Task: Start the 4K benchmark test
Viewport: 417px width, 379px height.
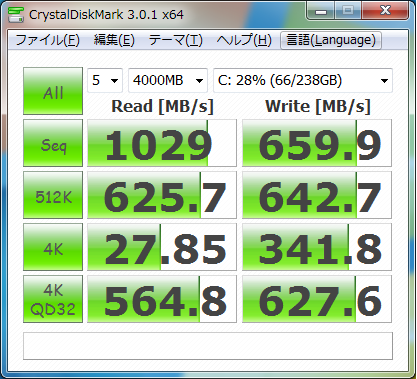Action: click(53, 247)
